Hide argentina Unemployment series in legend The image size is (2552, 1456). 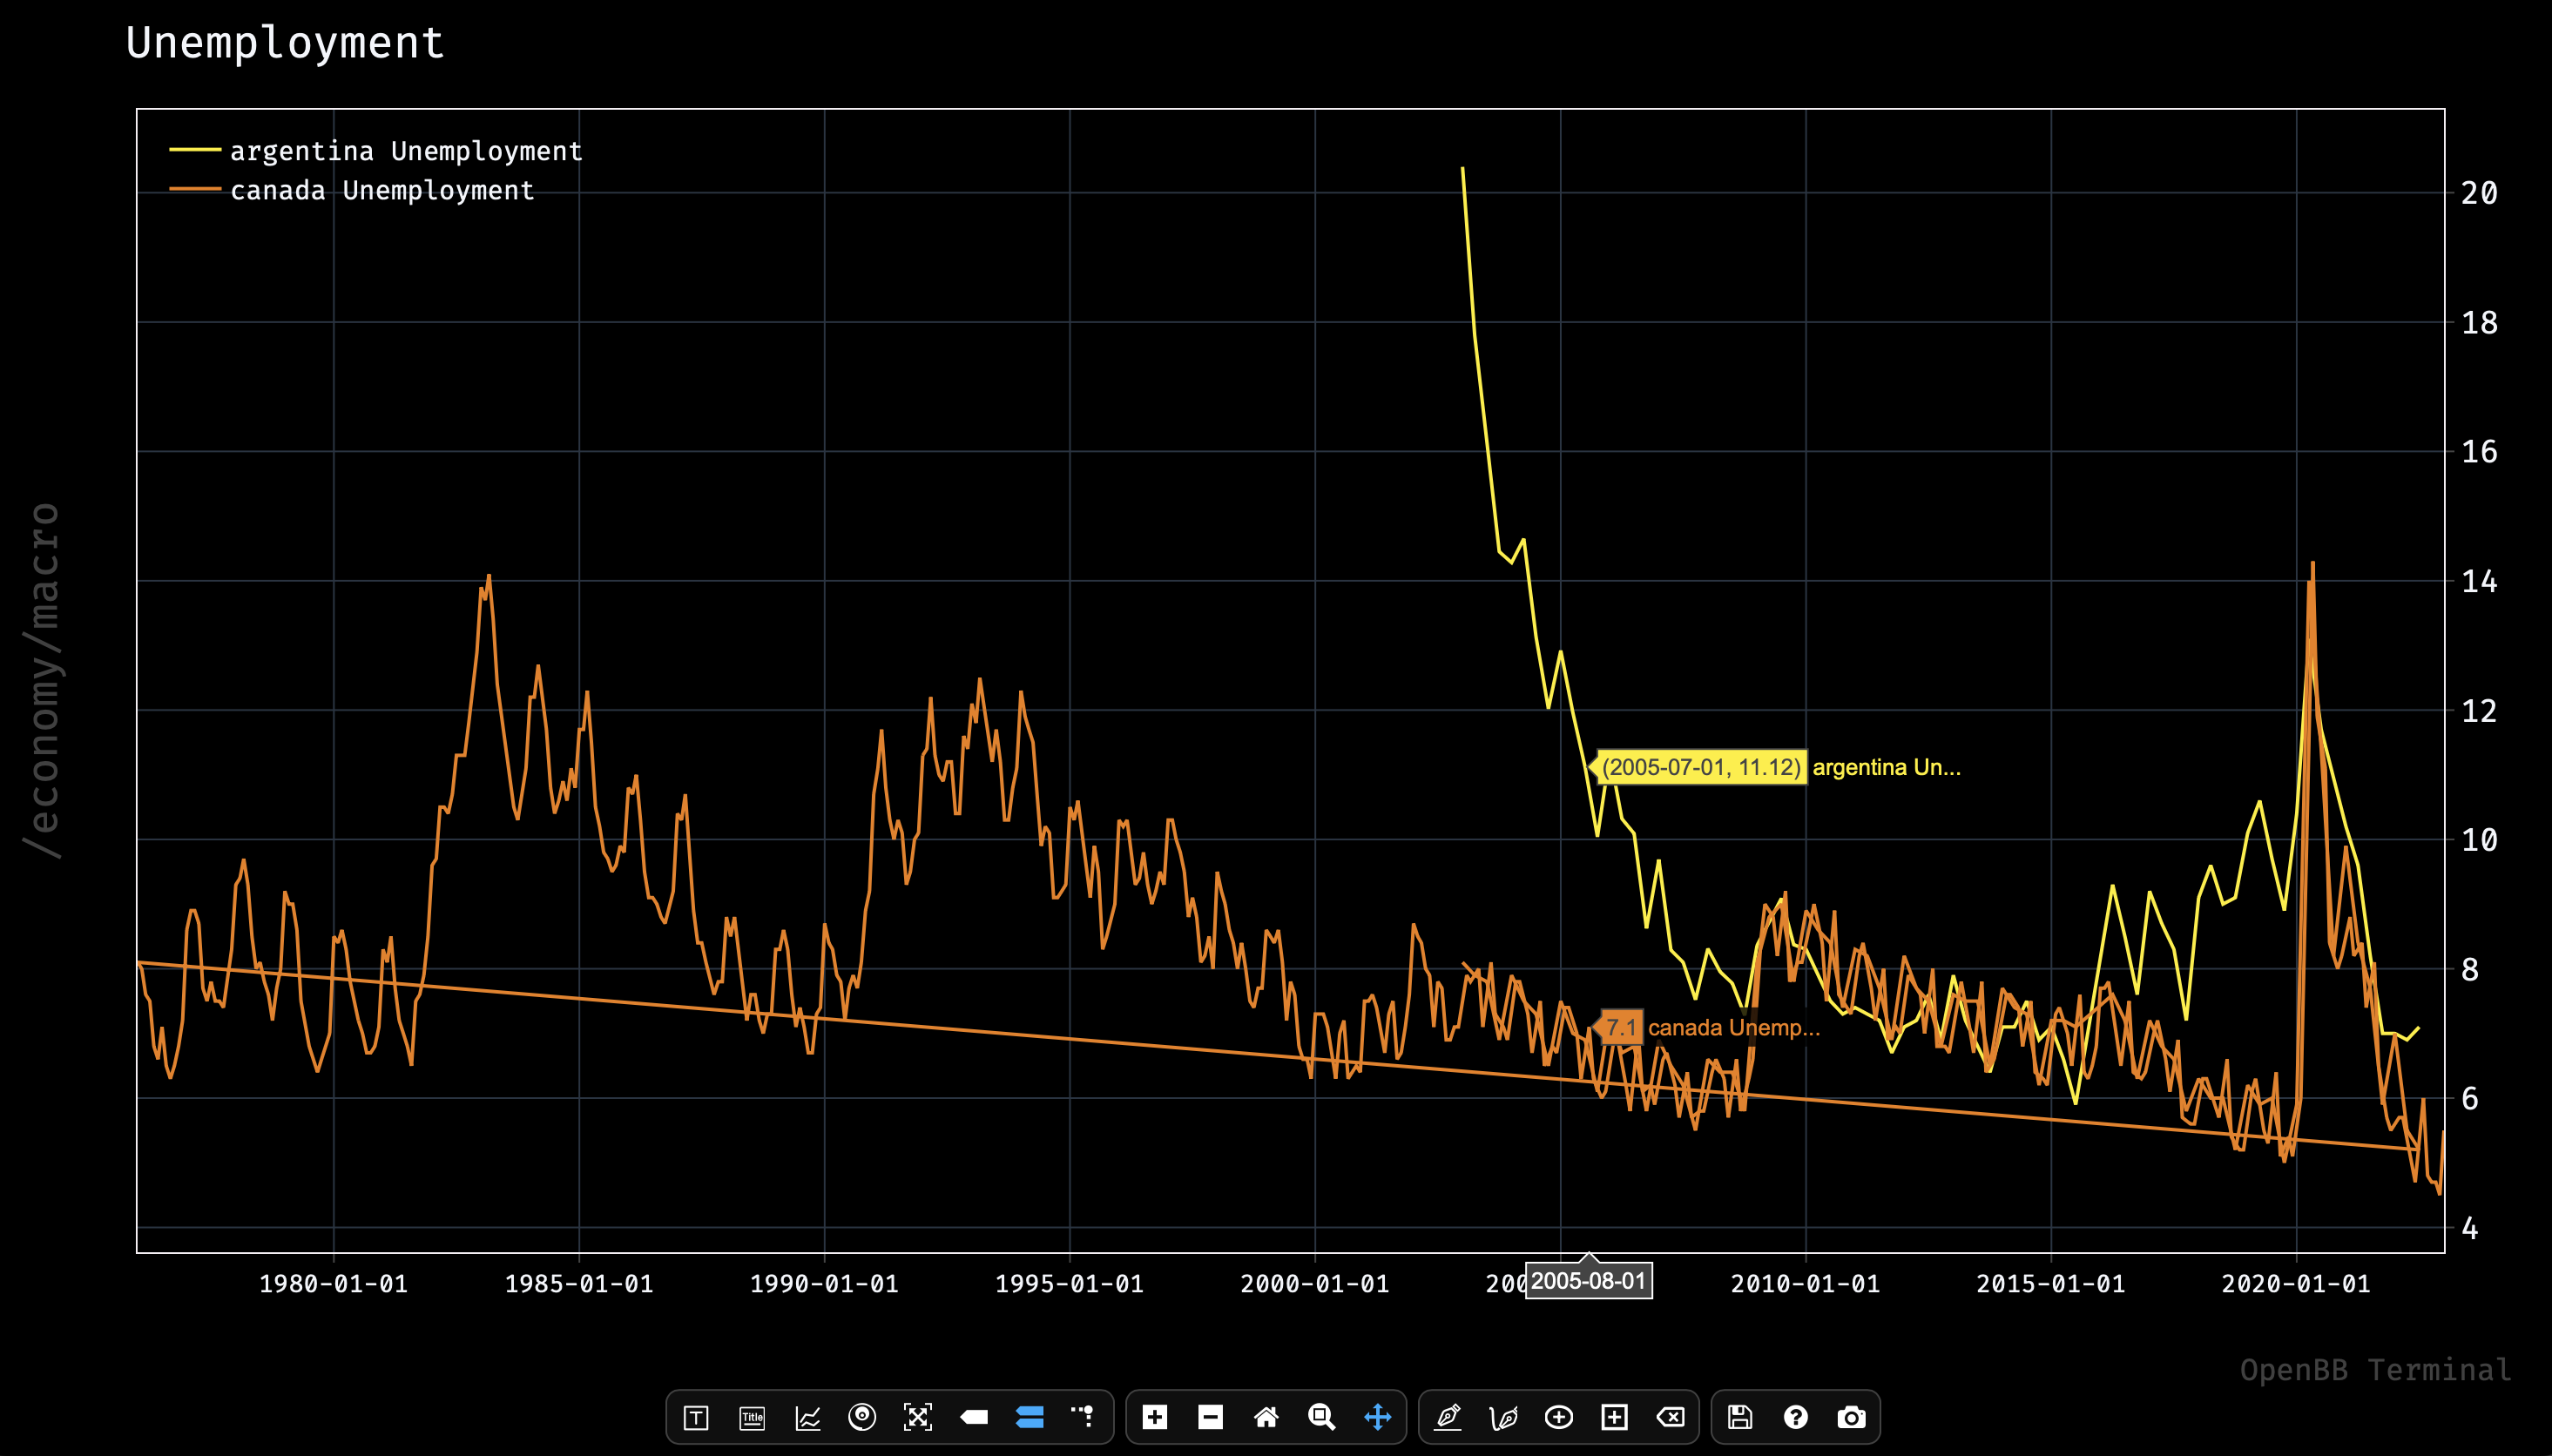coord(406,151)
